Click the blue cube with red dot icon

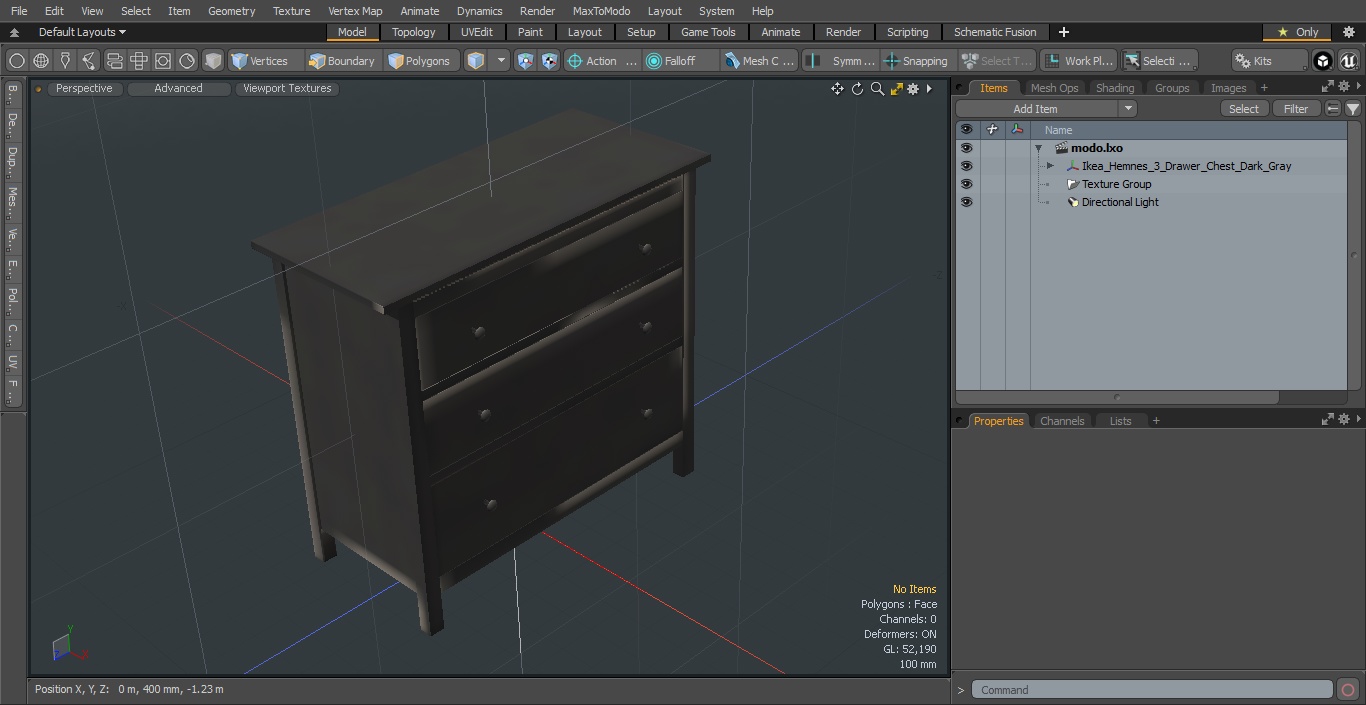click(526, 61)
